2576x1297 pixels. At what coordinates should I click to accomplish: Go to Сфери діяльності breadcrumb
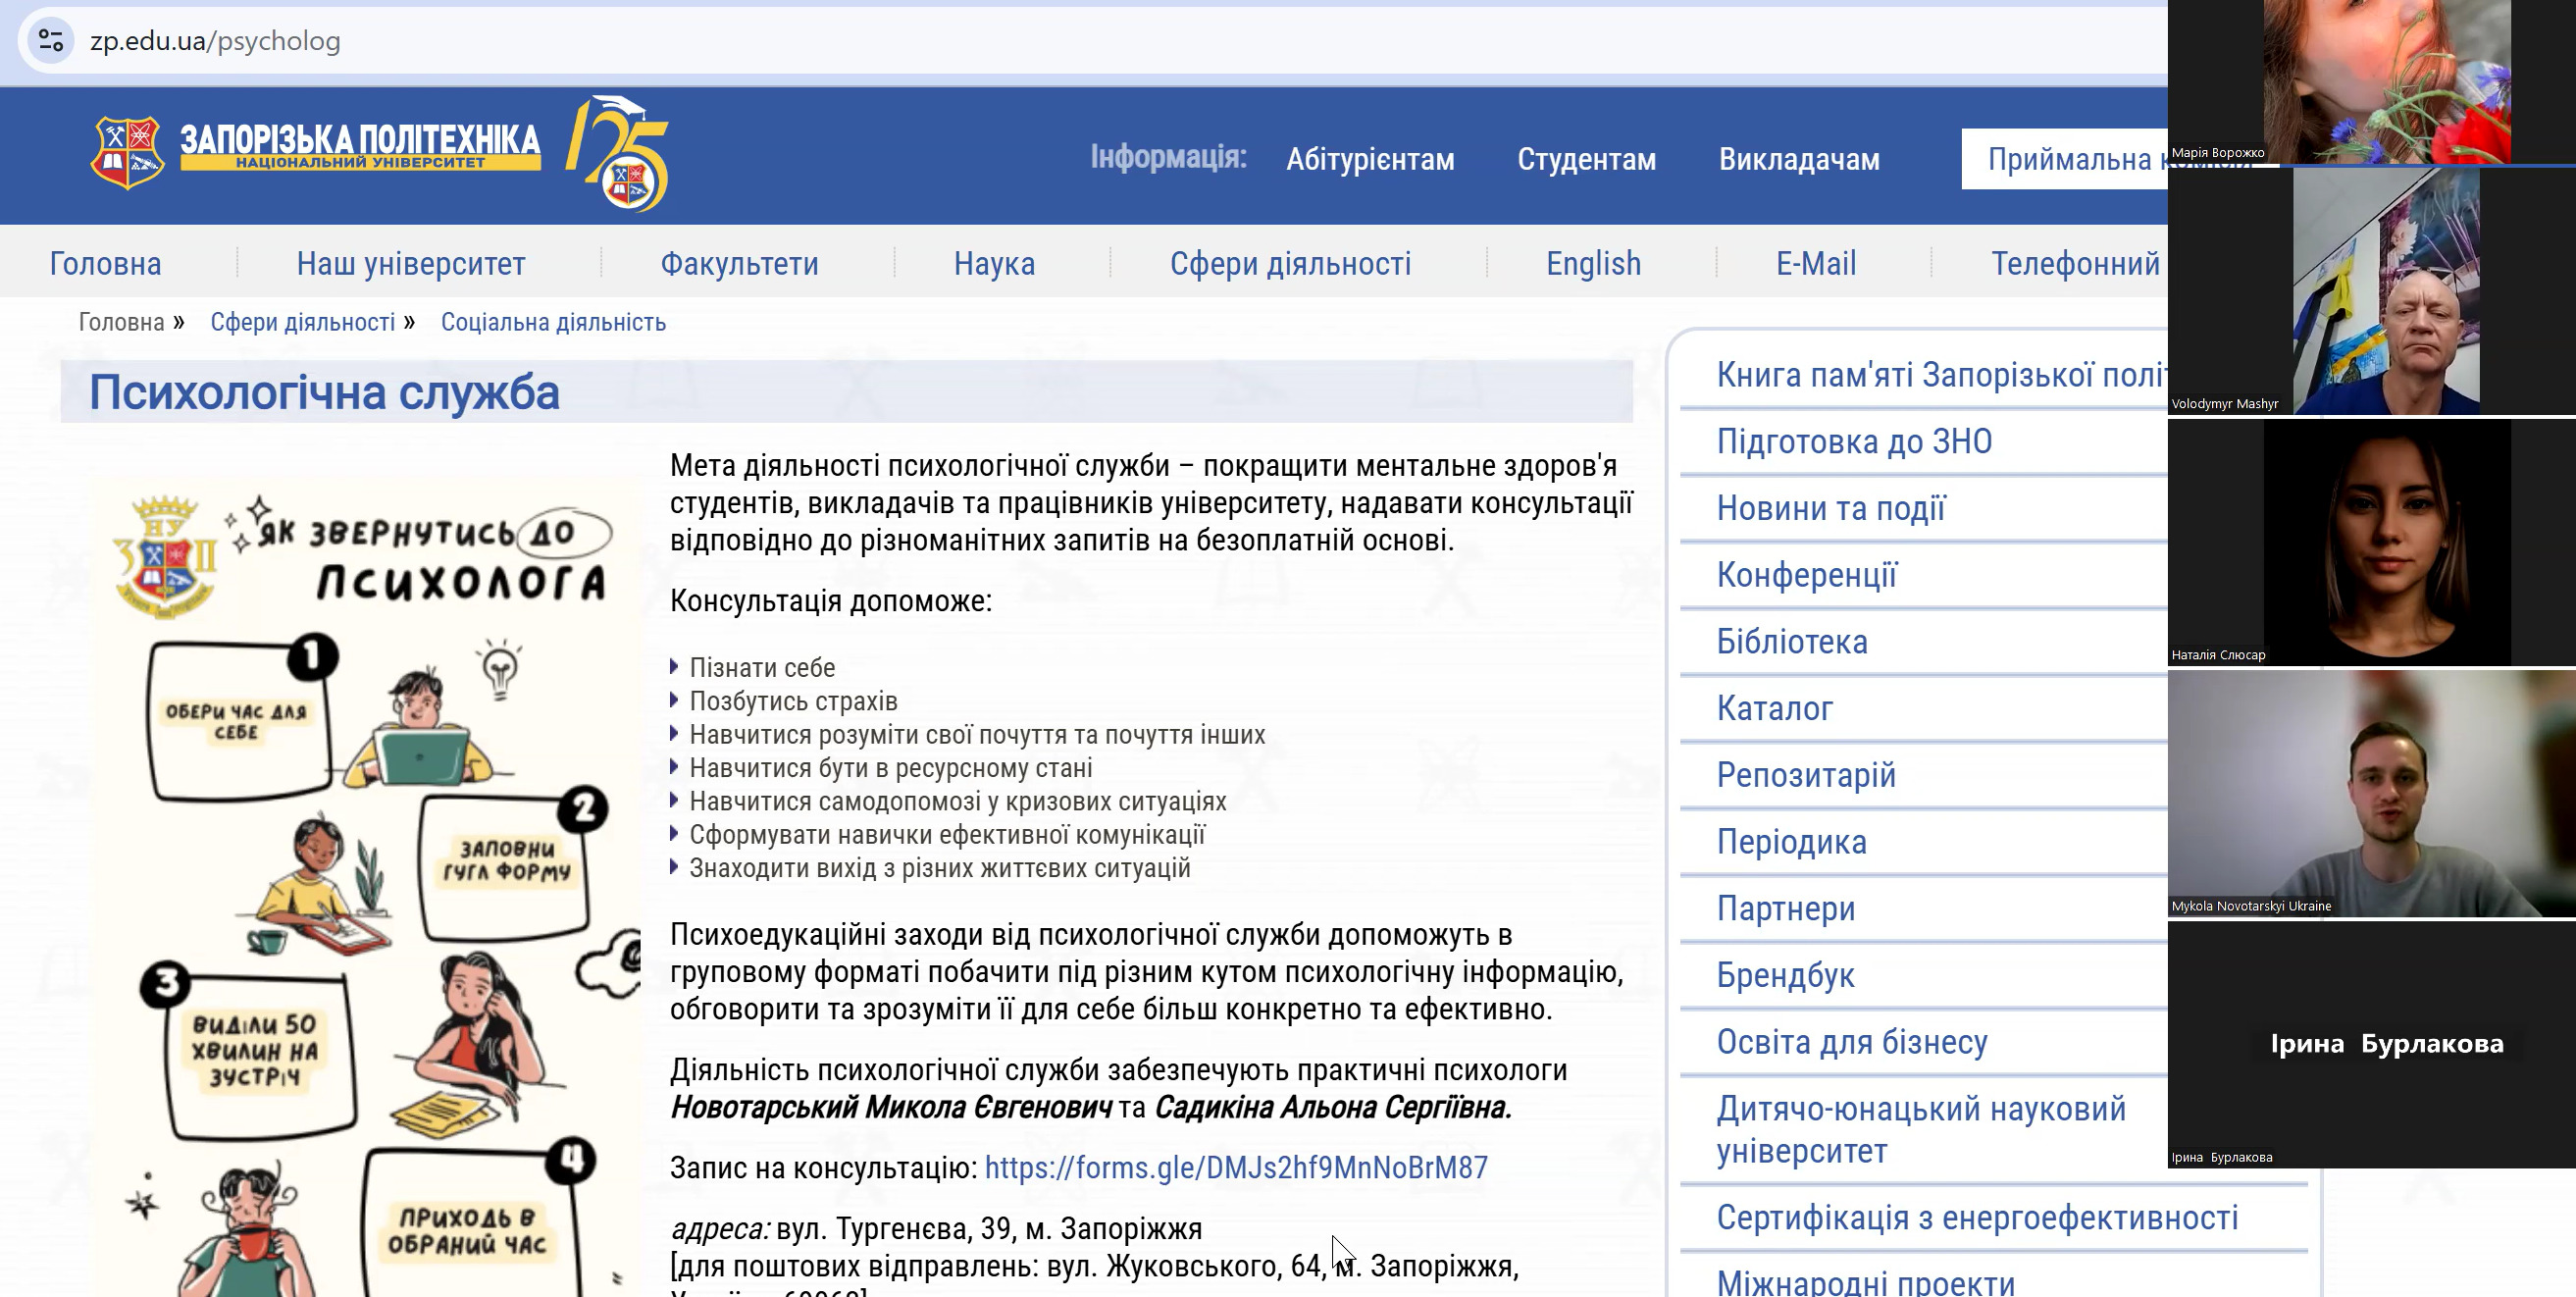[302, 322]
